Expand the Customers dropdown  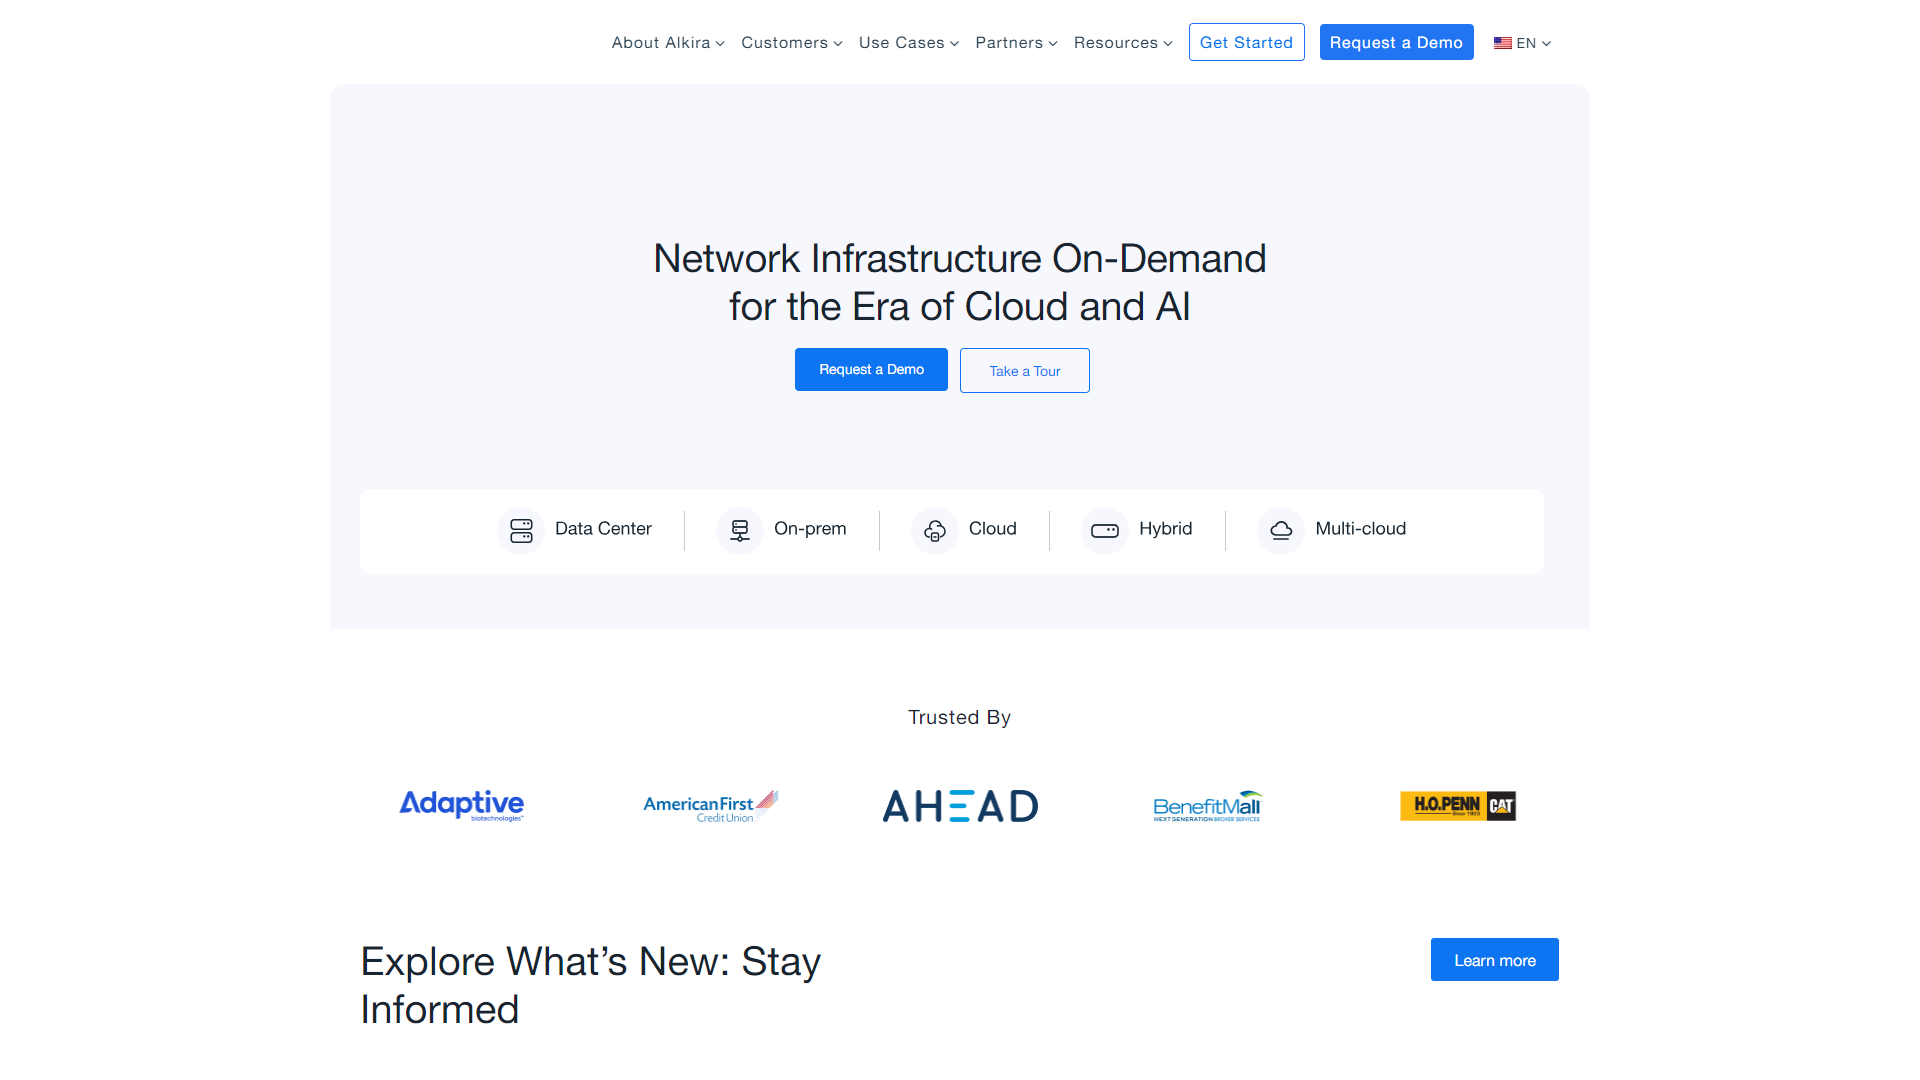(791, 43)
